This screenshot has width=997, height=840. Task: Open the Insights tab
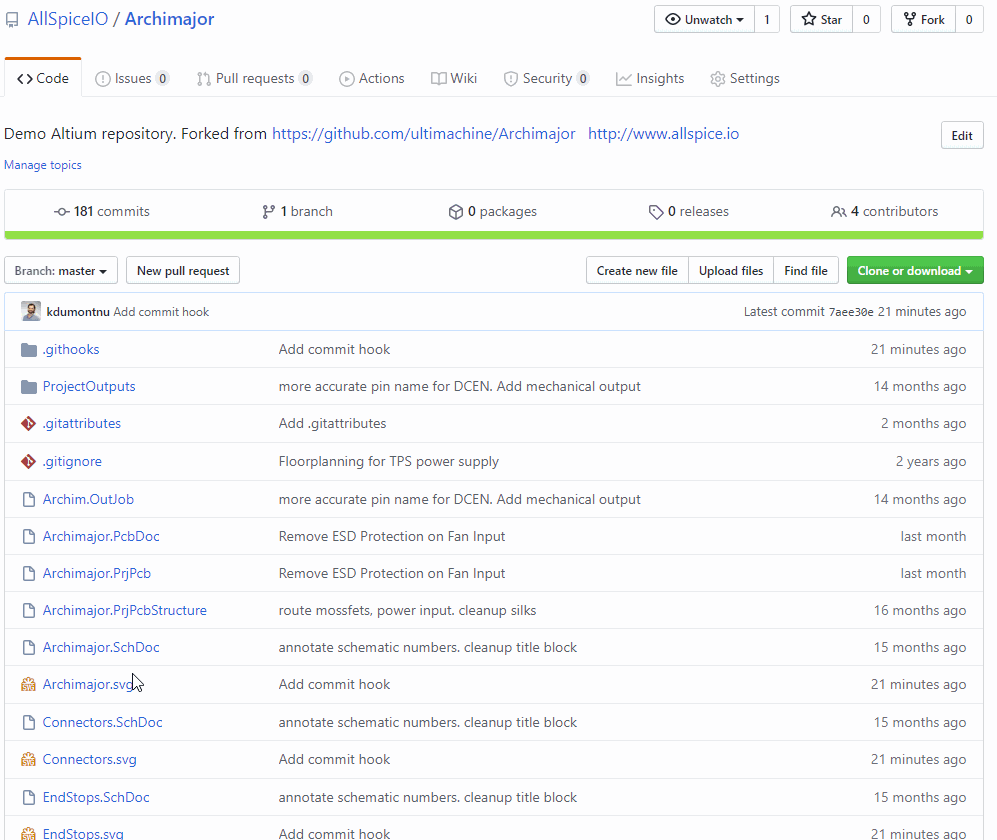[x=650, y=79]
